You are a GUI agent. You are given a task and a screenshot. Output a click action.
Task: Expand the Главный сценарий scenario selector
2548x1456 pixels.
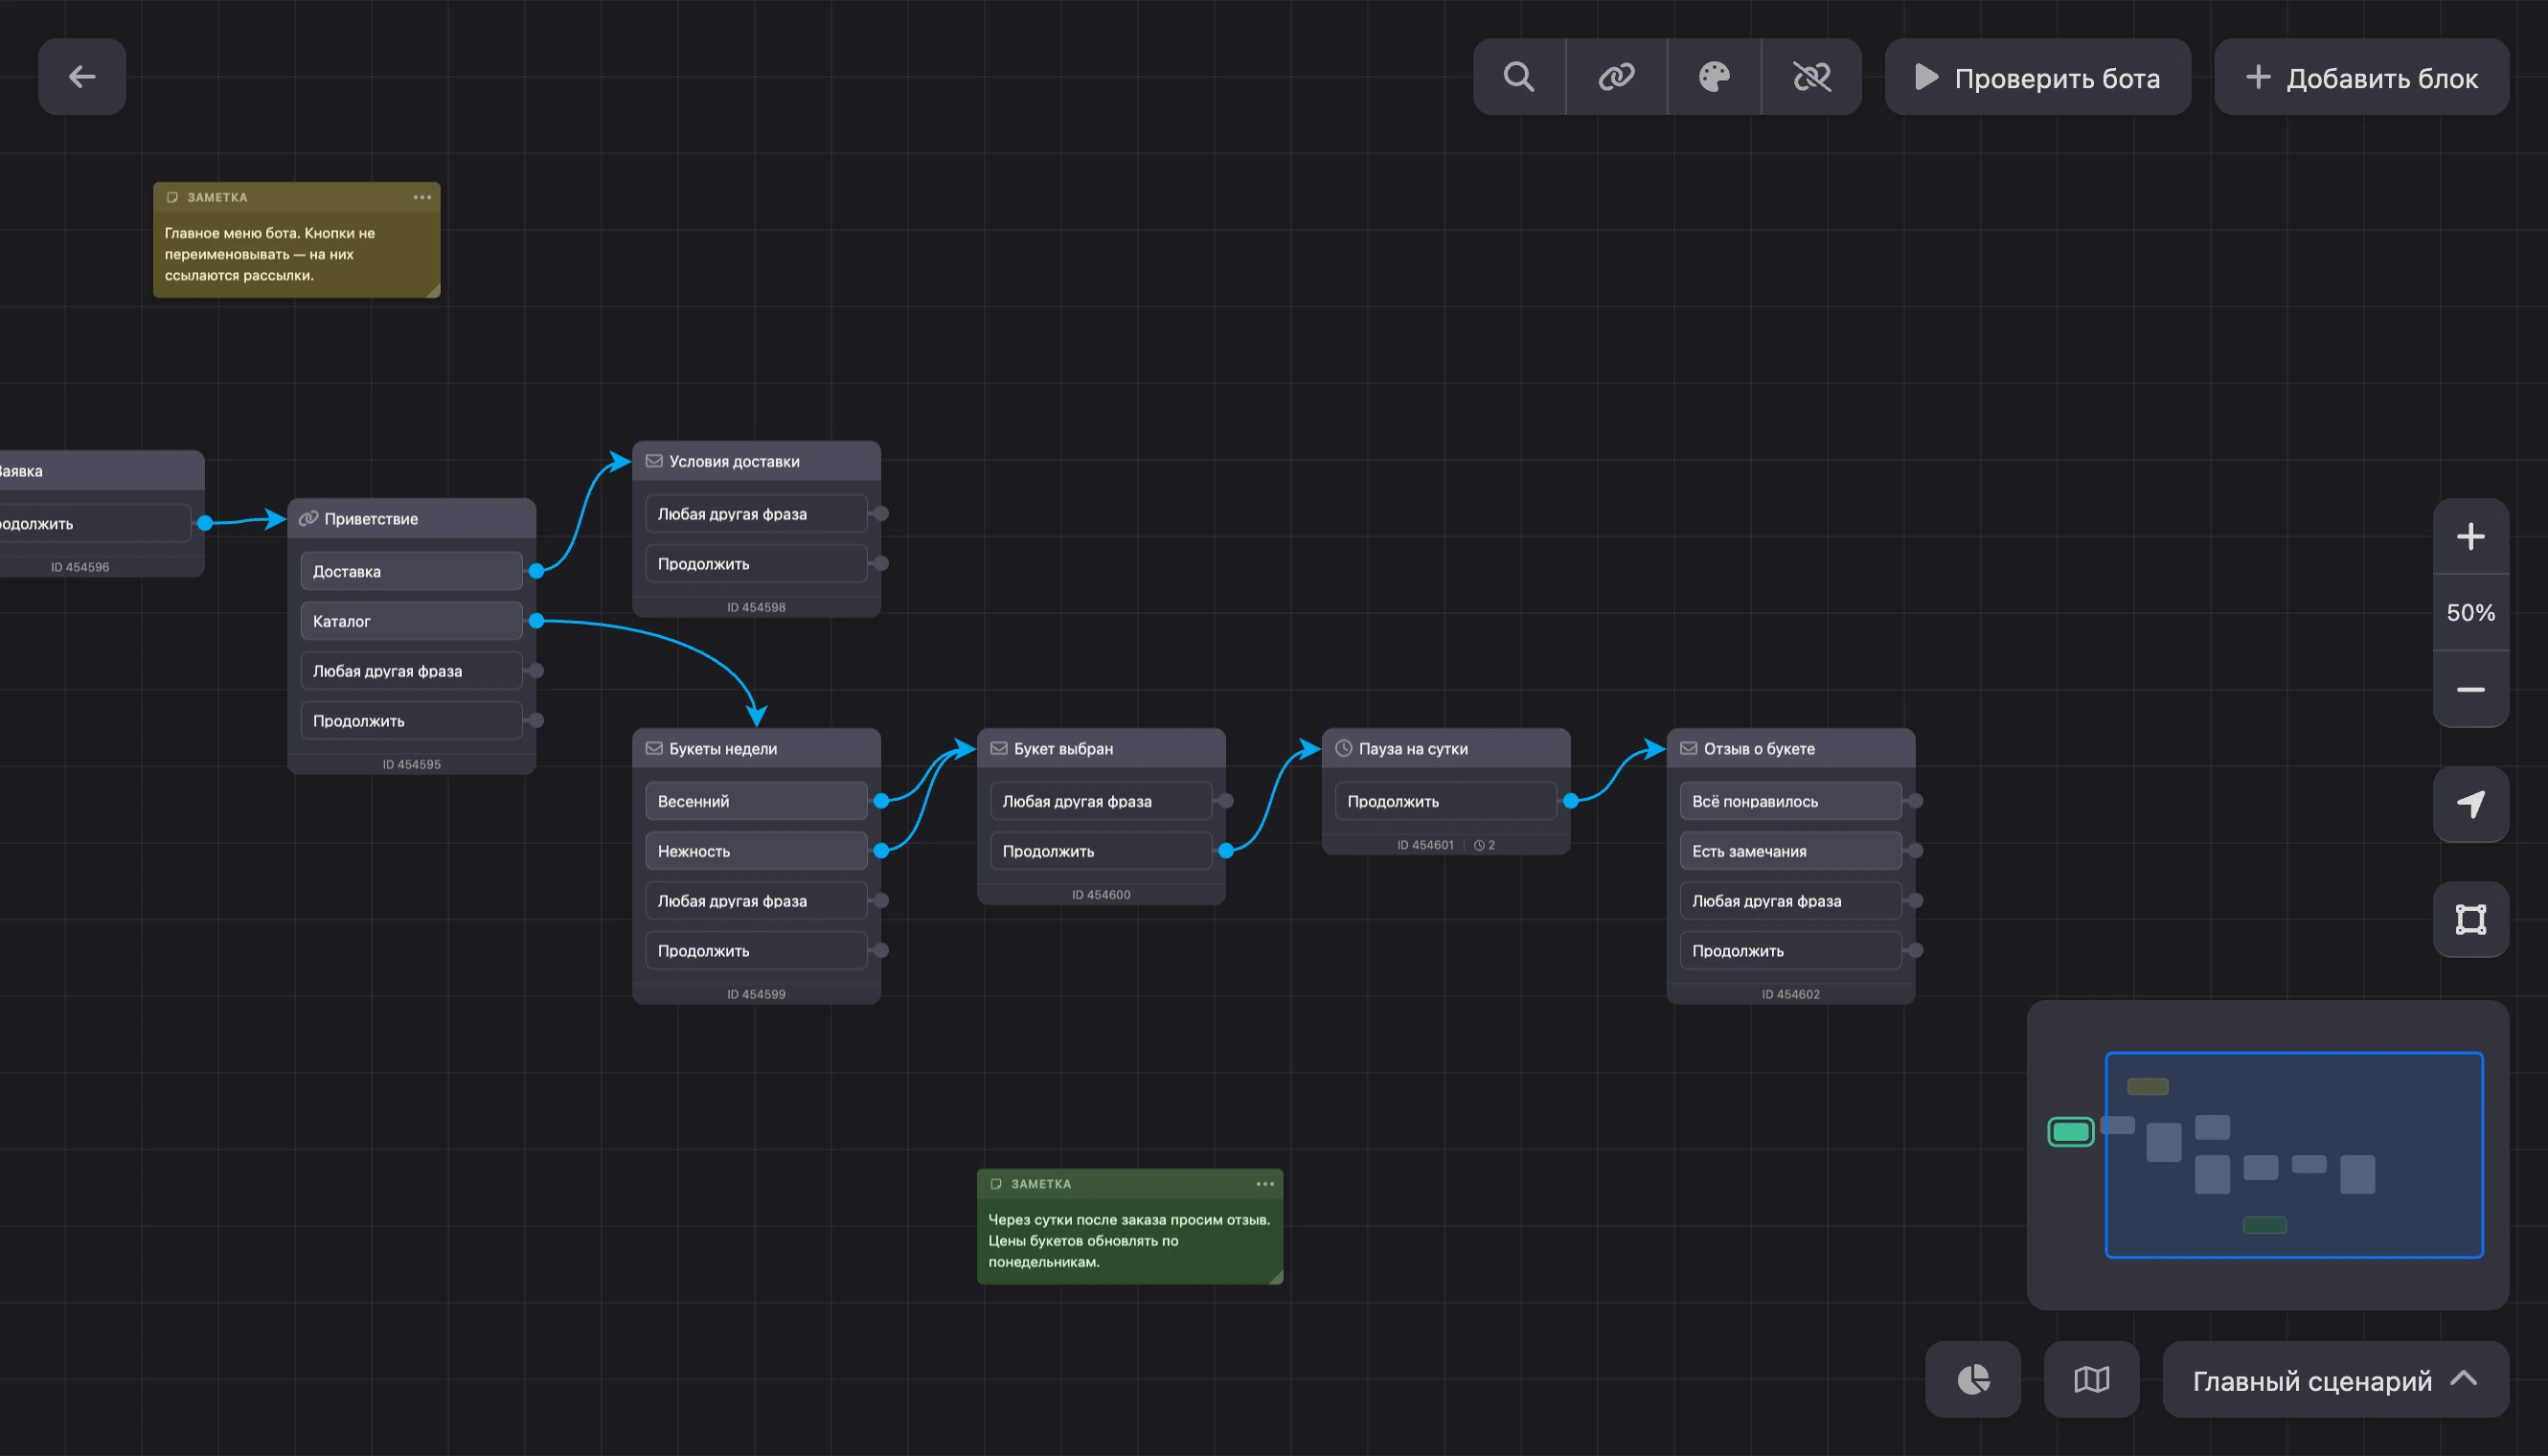[x=2335, y=1379]
